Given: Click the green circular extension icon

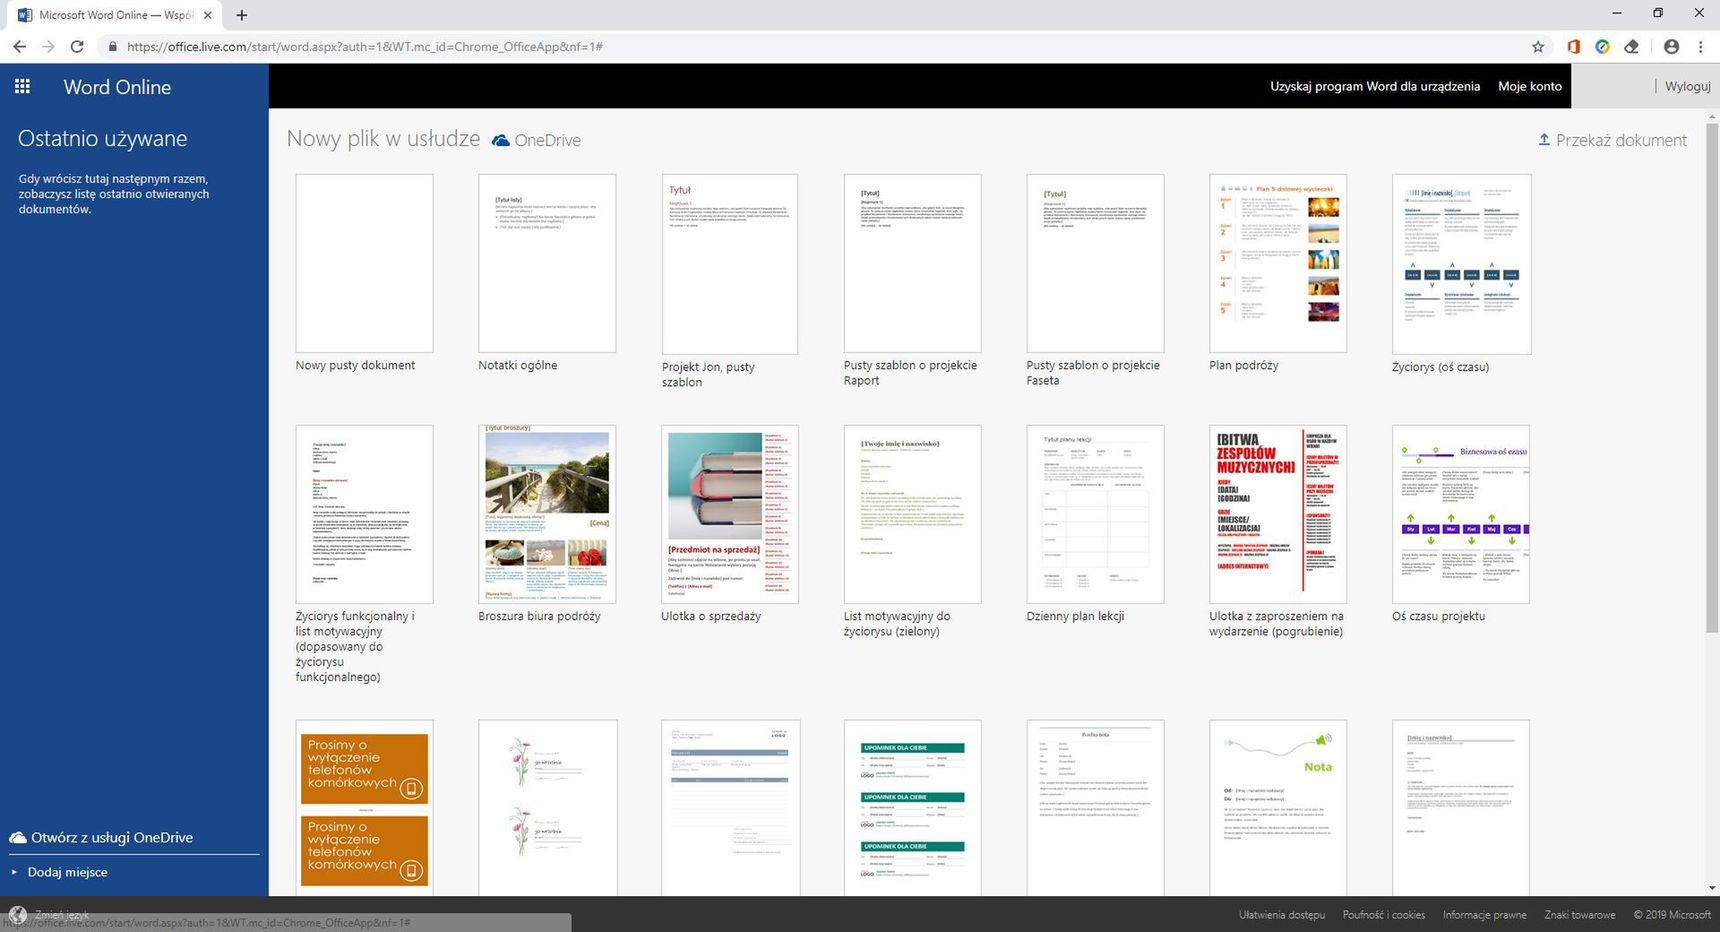Looking at the screenshot, I should click(x=1602, y=47).
